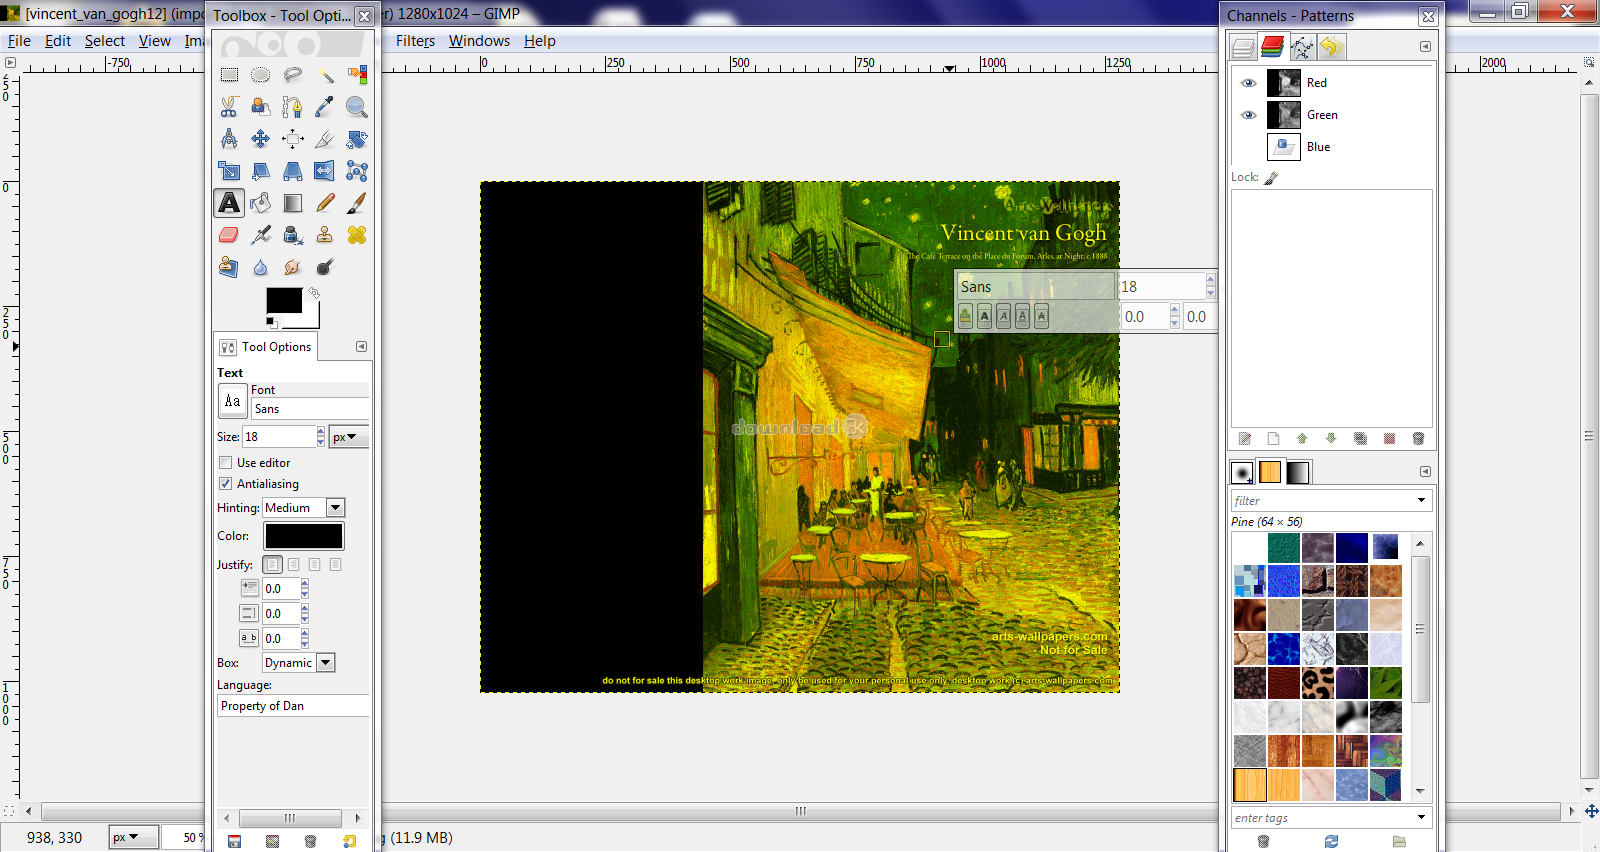Open the font size unit px dropdown
This screenshot has width=1600, height=852.
[x=349, y=437]
